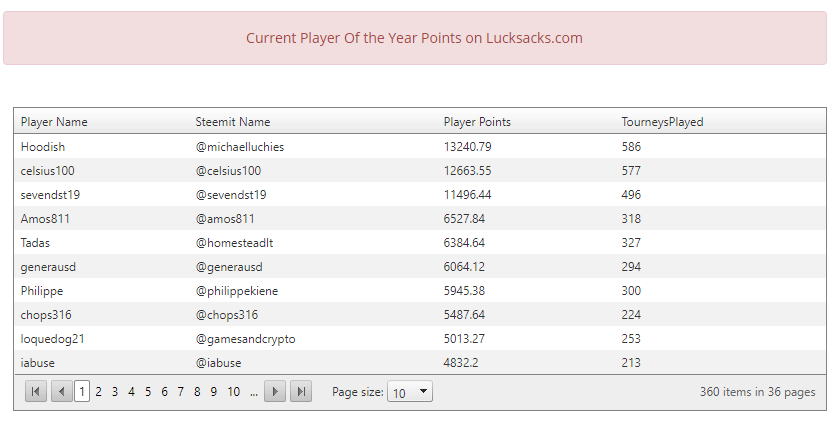Select the 12663.55 points value
This screenshot has height=425, width=836.
point(468,171)
